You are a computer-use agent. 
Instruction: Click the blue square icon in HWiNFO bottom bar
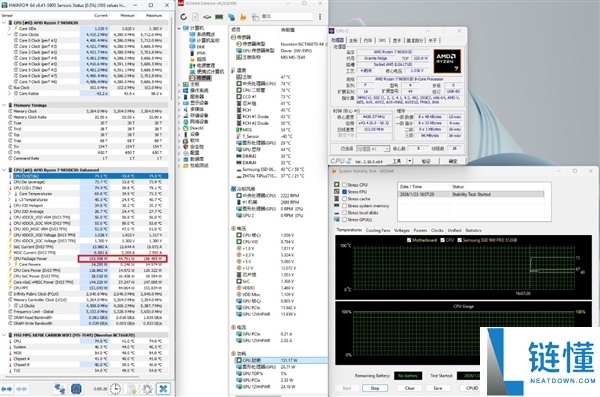click(x=76, y=389)
